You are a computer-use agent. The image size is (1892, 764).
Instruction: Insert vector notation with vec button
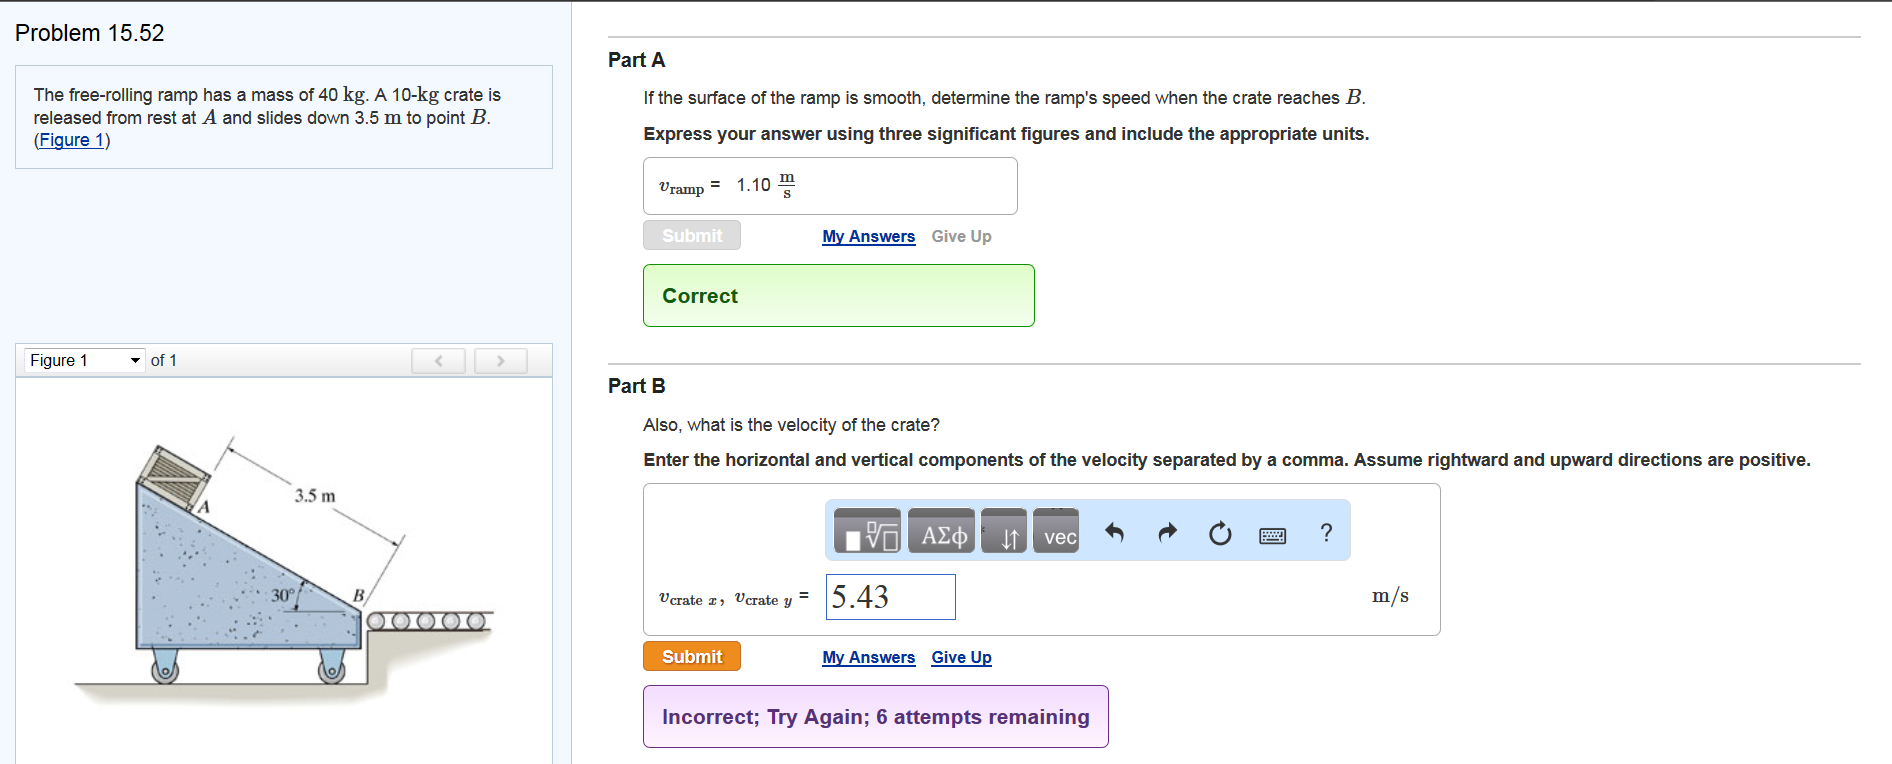pyautogui.click(x=1056, y=532)
